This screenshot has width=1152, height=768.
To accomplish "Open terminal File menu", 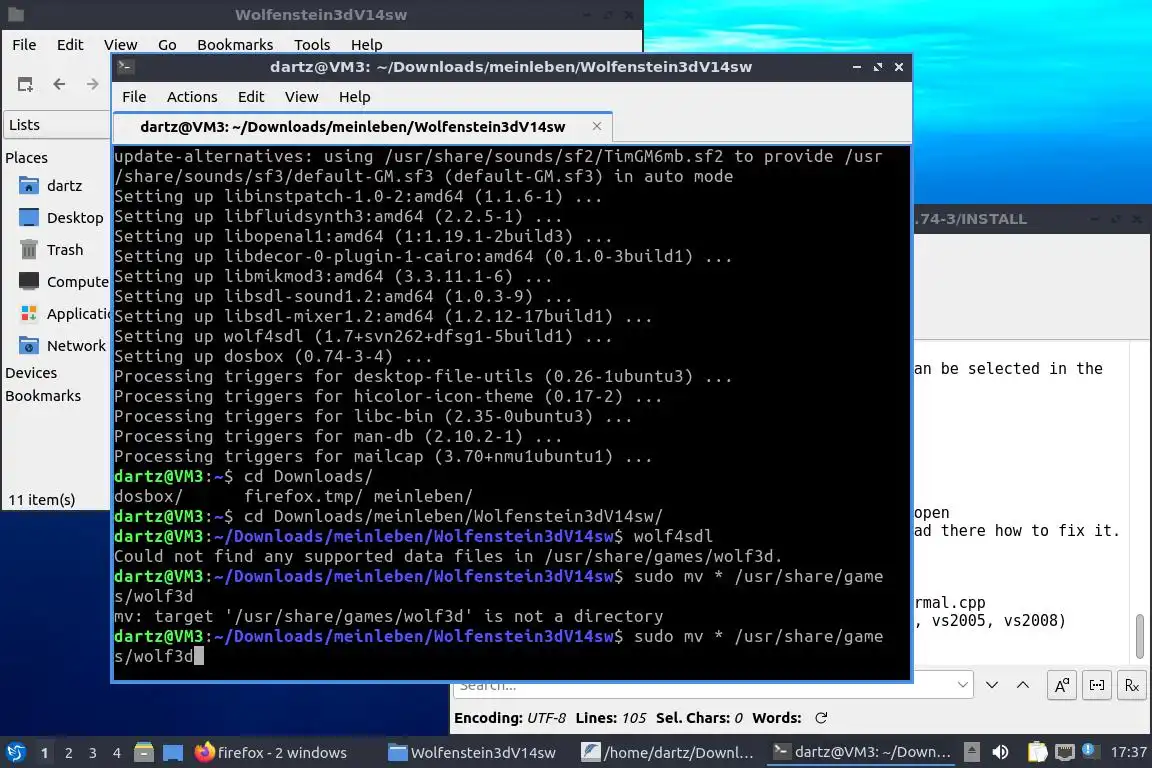I will pyautogui.click(x=134, y=97).
